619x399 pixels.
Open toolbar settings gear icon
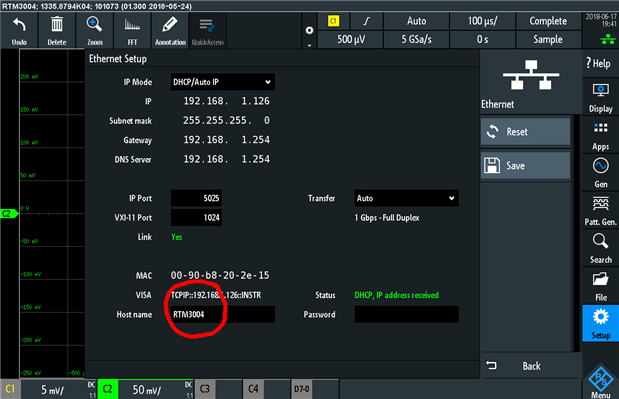[x=310, y=30]
